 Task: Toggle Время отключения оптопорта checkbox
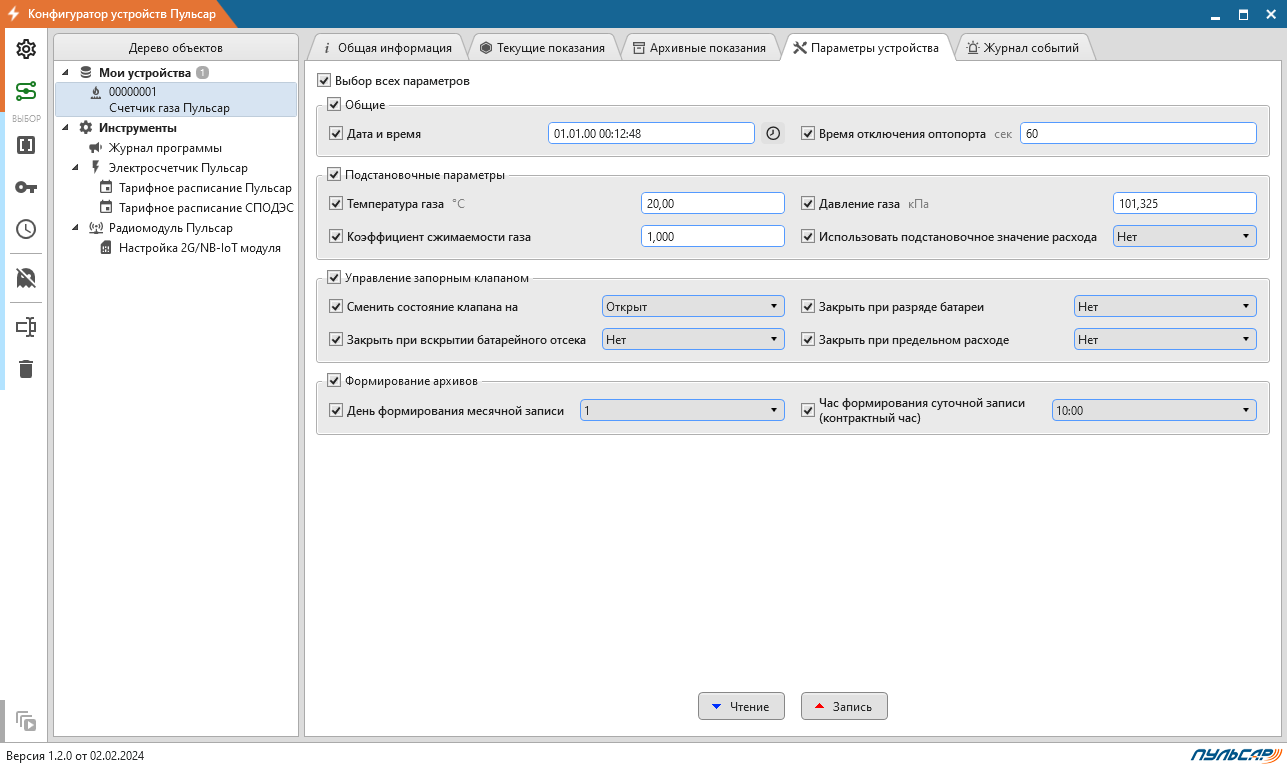click(x=808, y=133)
